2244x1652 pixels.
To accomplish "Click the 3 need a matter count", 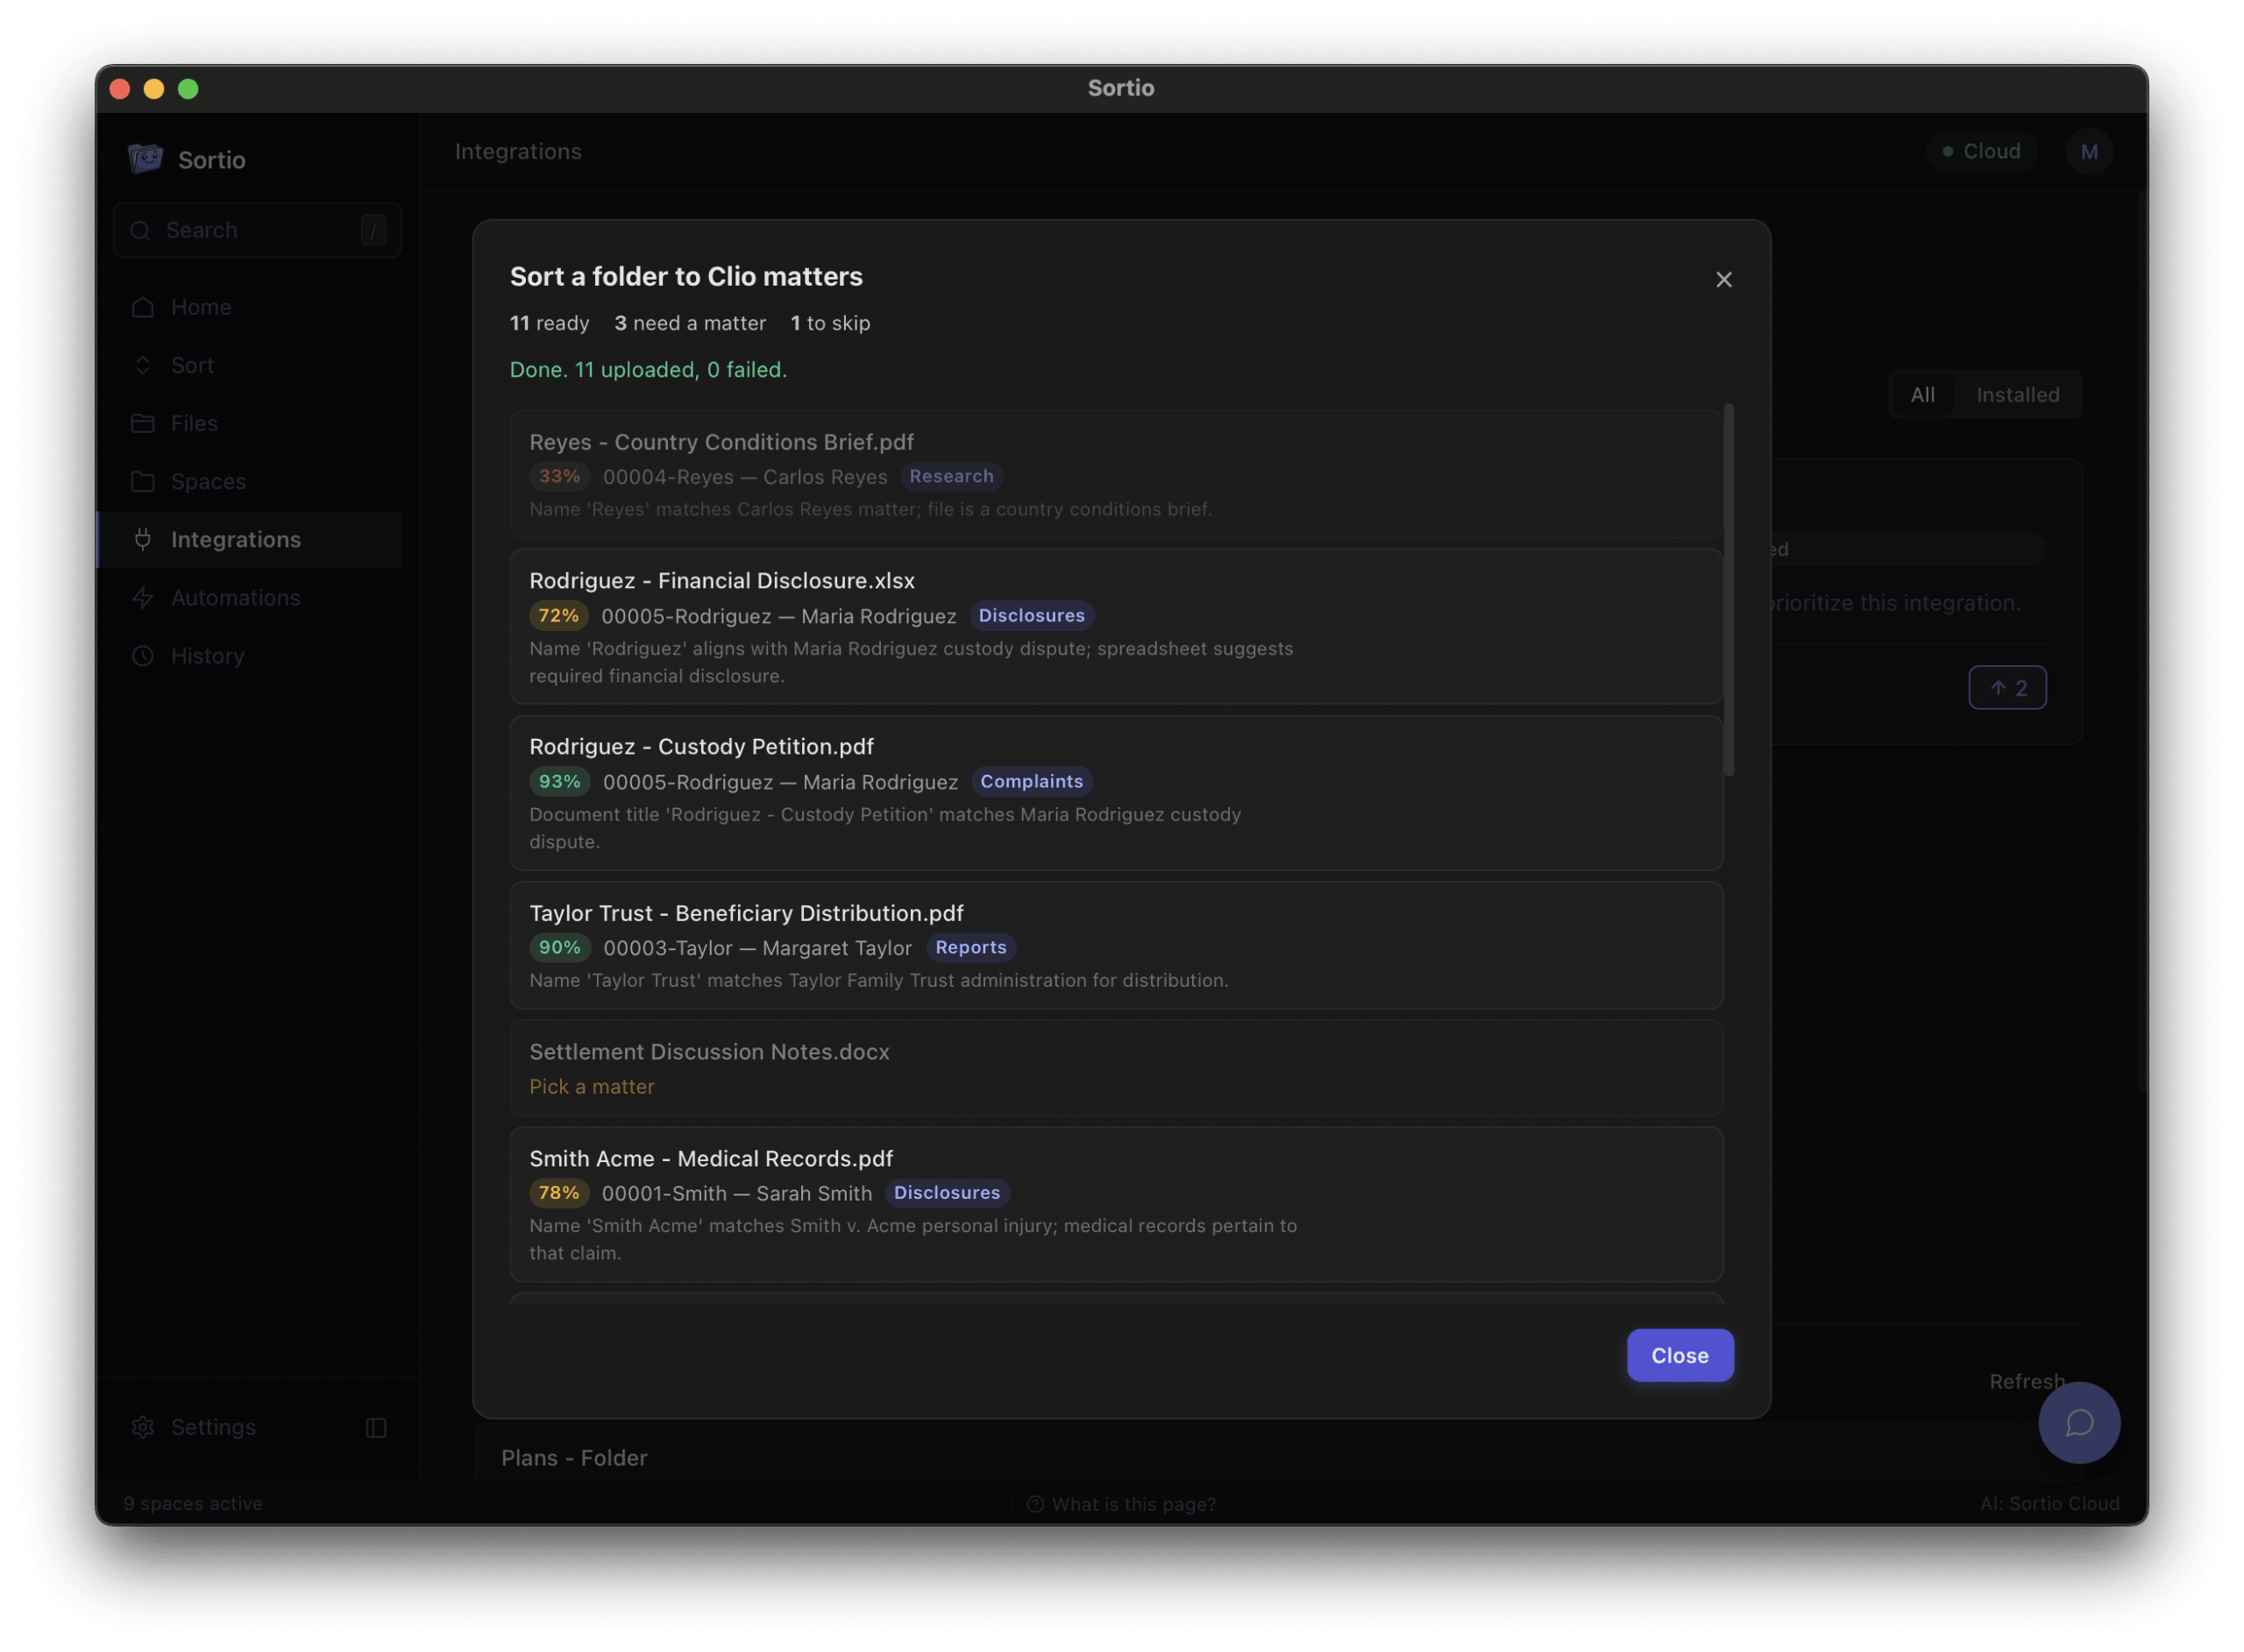I will tap(690, 323).
